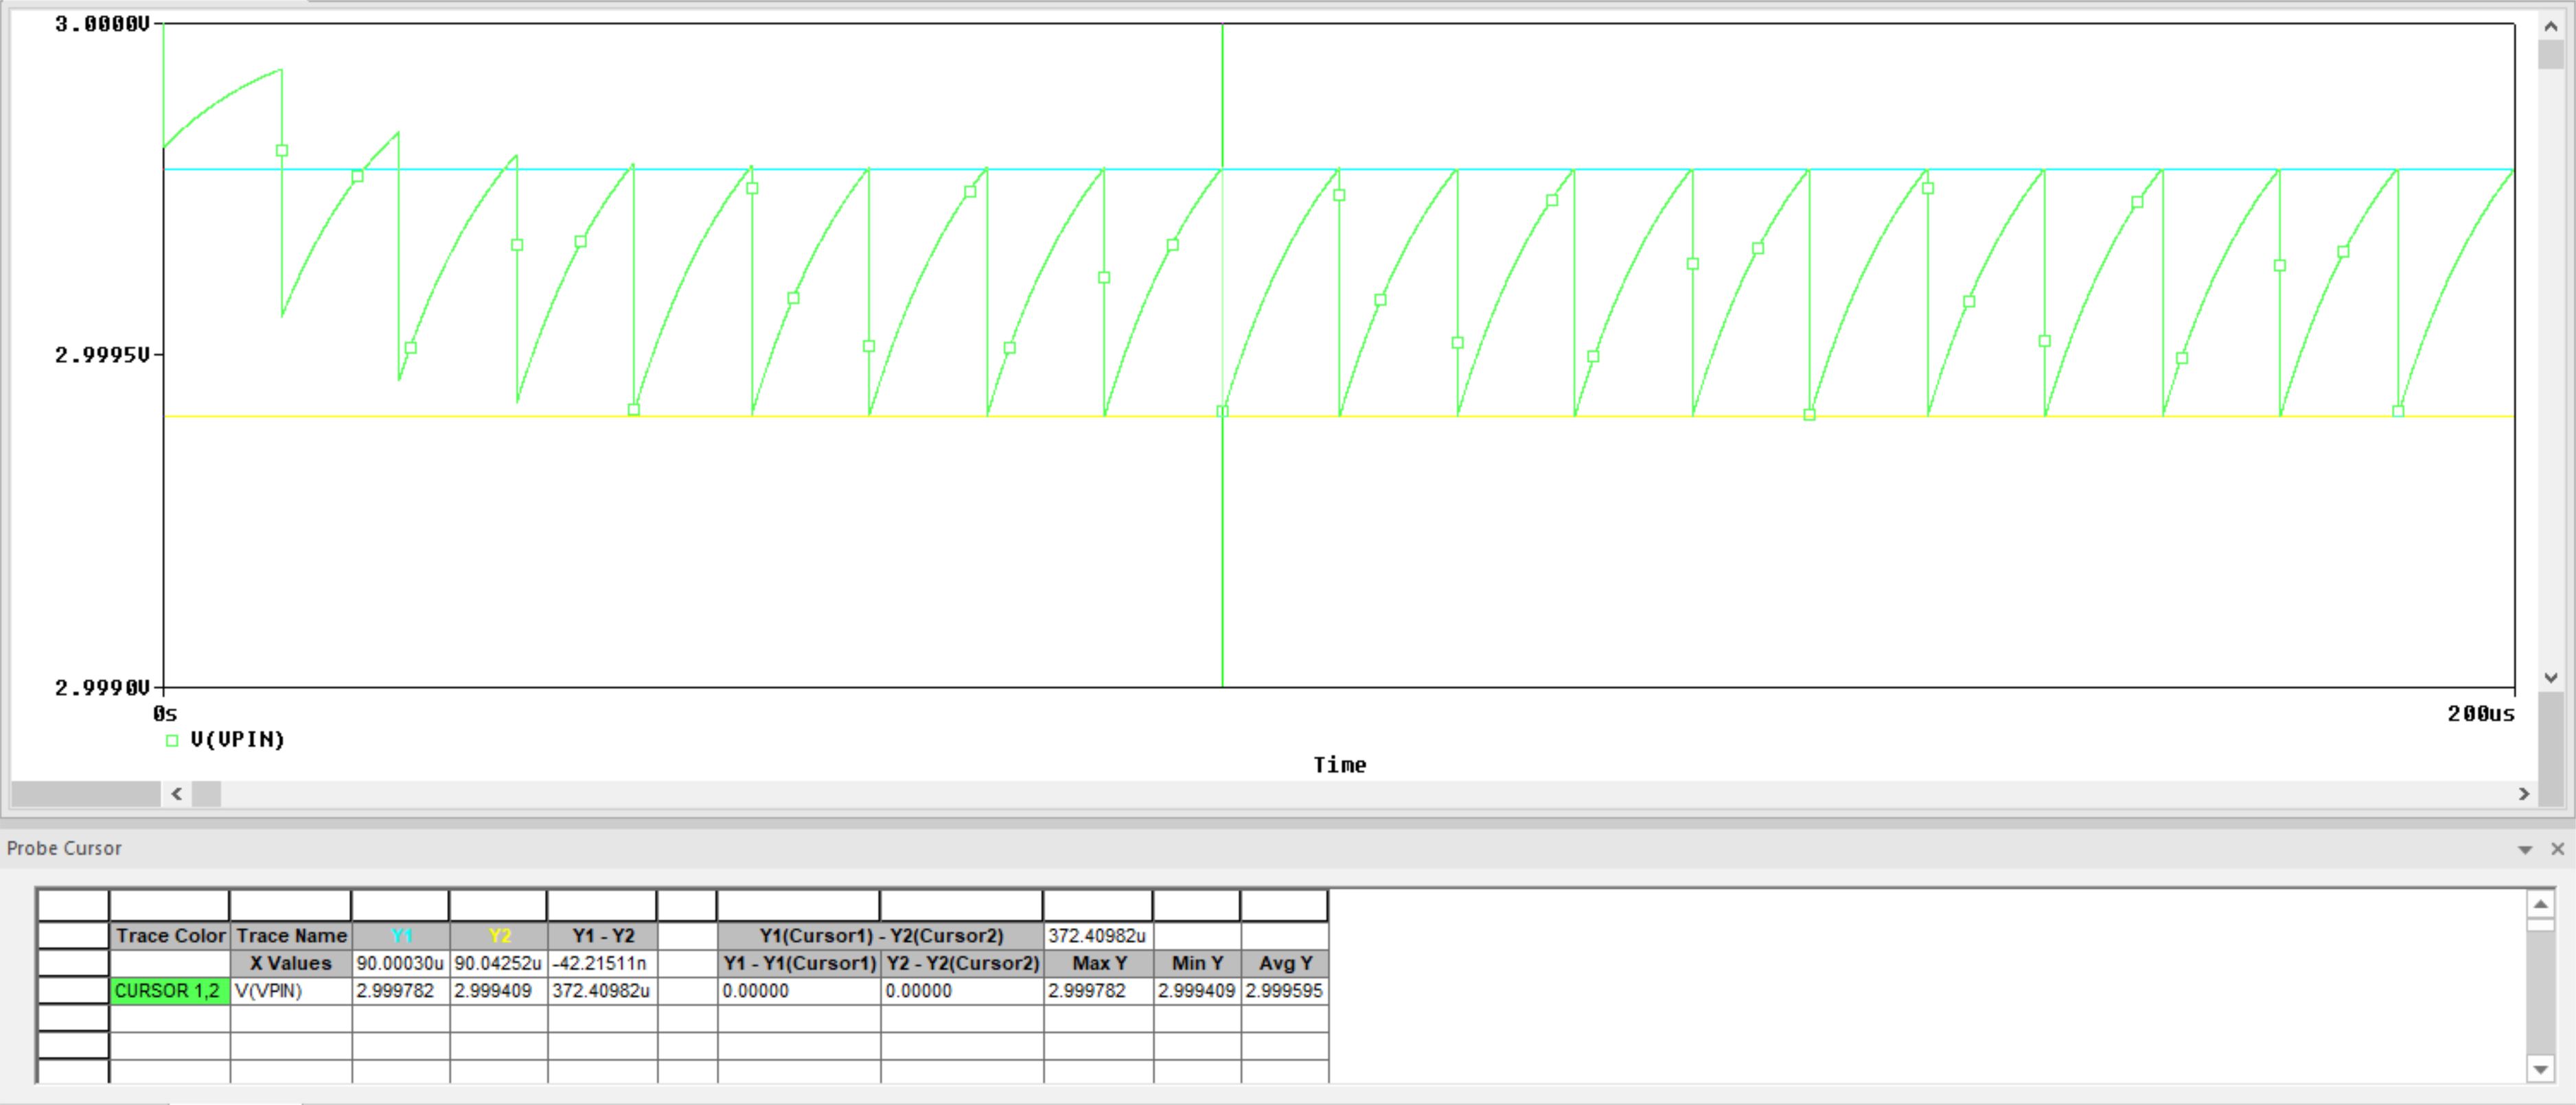
Task: Open the Probe Cursor panel options dropdown arrow
Action: coord(2525,849)
